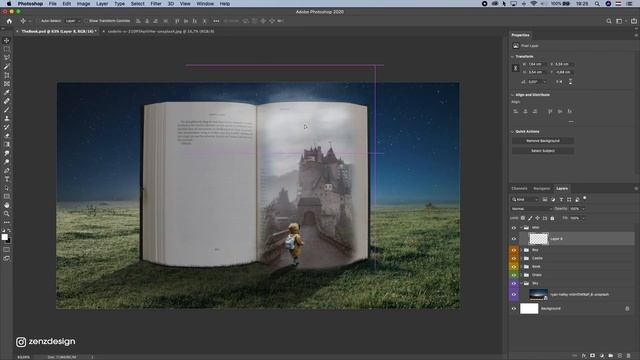
Task: Click the Create new group folder icon
Action: 611,356
